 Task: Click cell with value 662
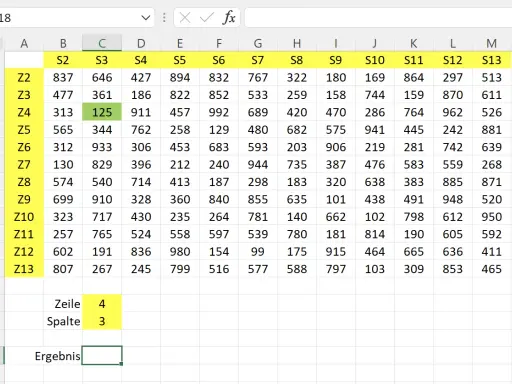point(336,217)
